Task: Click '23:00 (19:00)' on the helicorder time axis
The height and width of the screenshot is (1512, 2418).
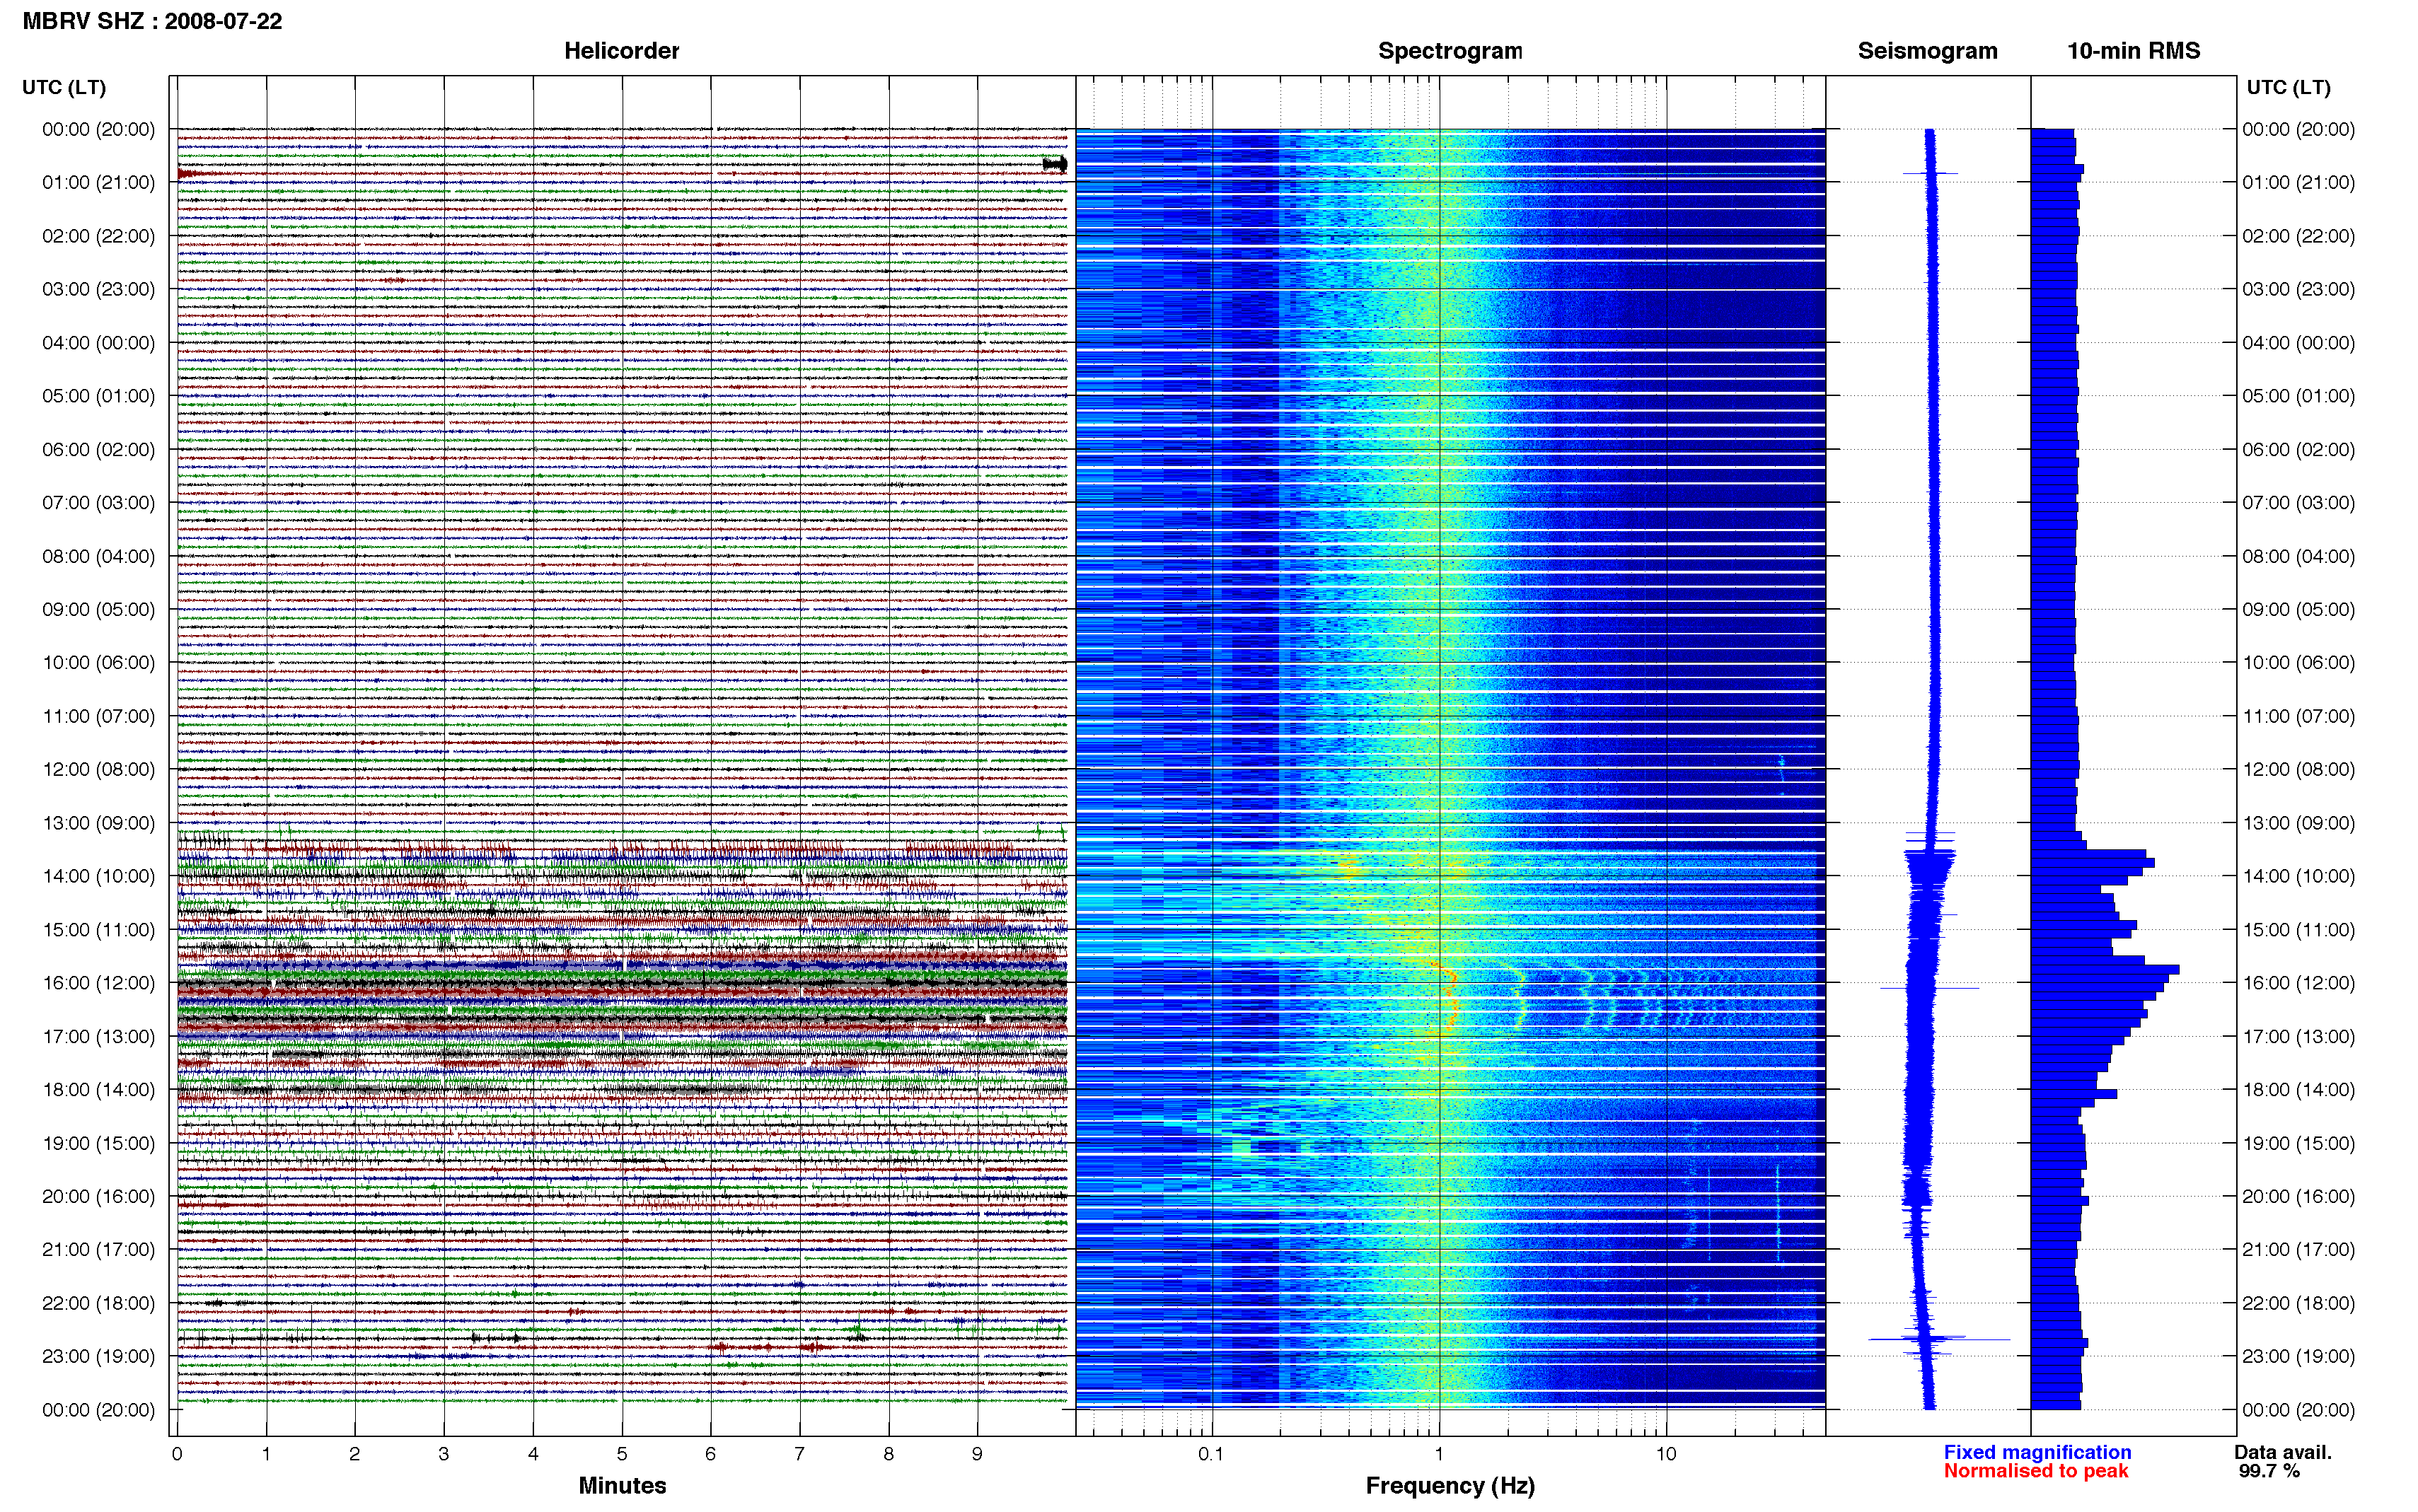Action: pyautogui.click(x=98, y=1357)
